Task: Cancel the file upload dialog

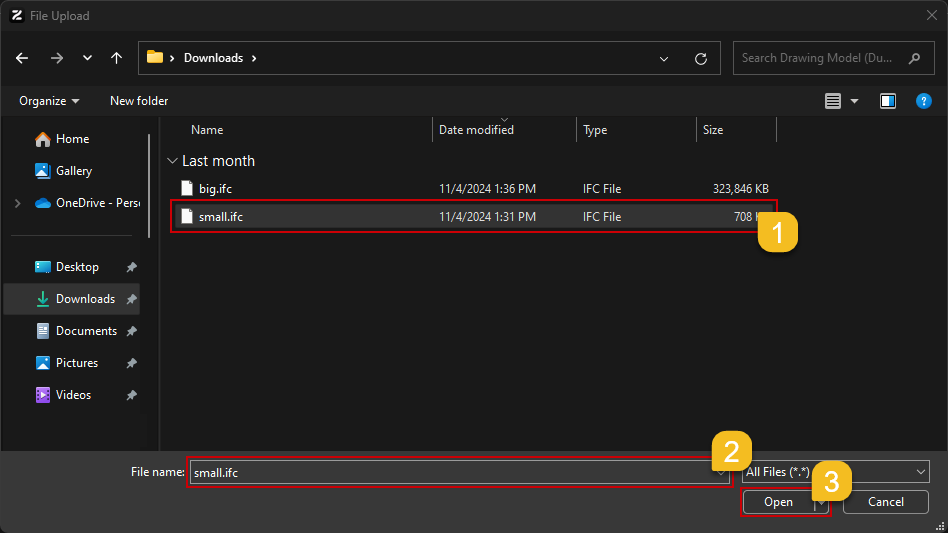Action: click(886, 502)
